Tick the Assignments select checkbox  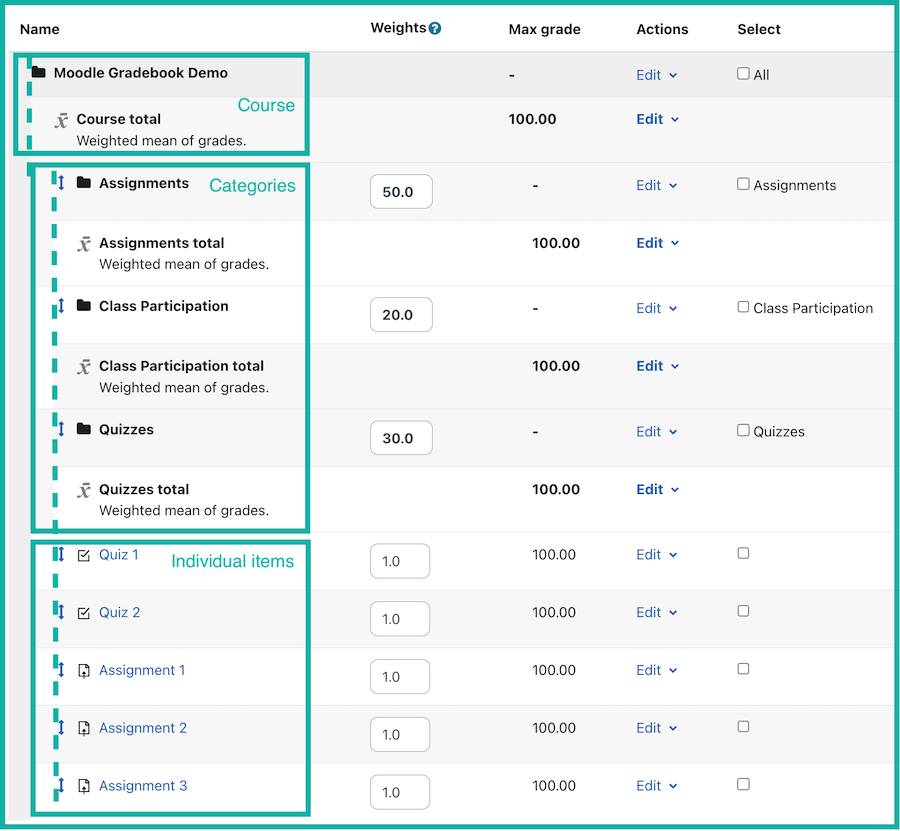(743, 184)
